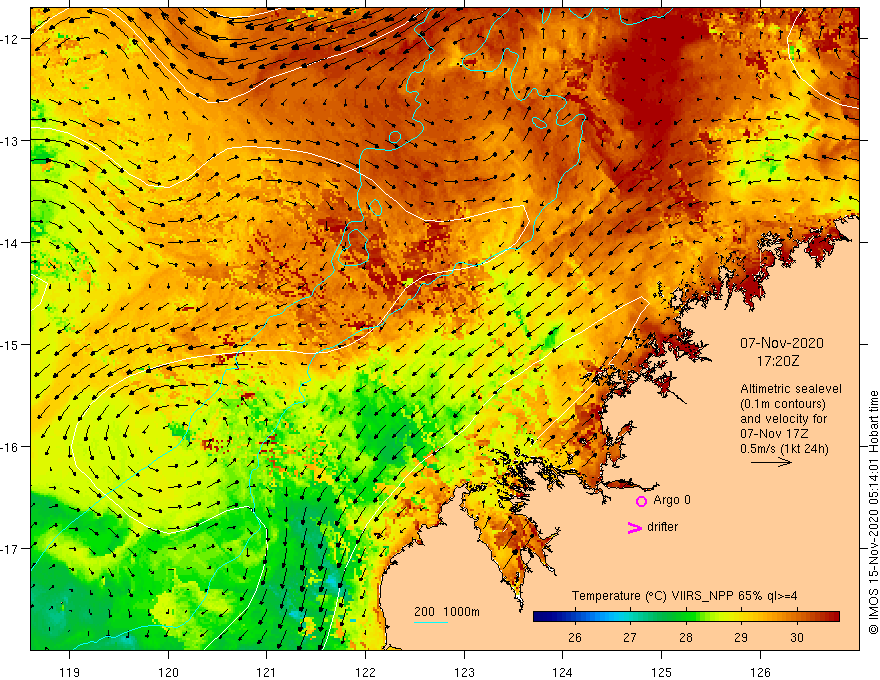Click the longitude 123 axis label
The height and width of the screenshot is (680, 880).
pyautogui.click(x=464, y=672)
